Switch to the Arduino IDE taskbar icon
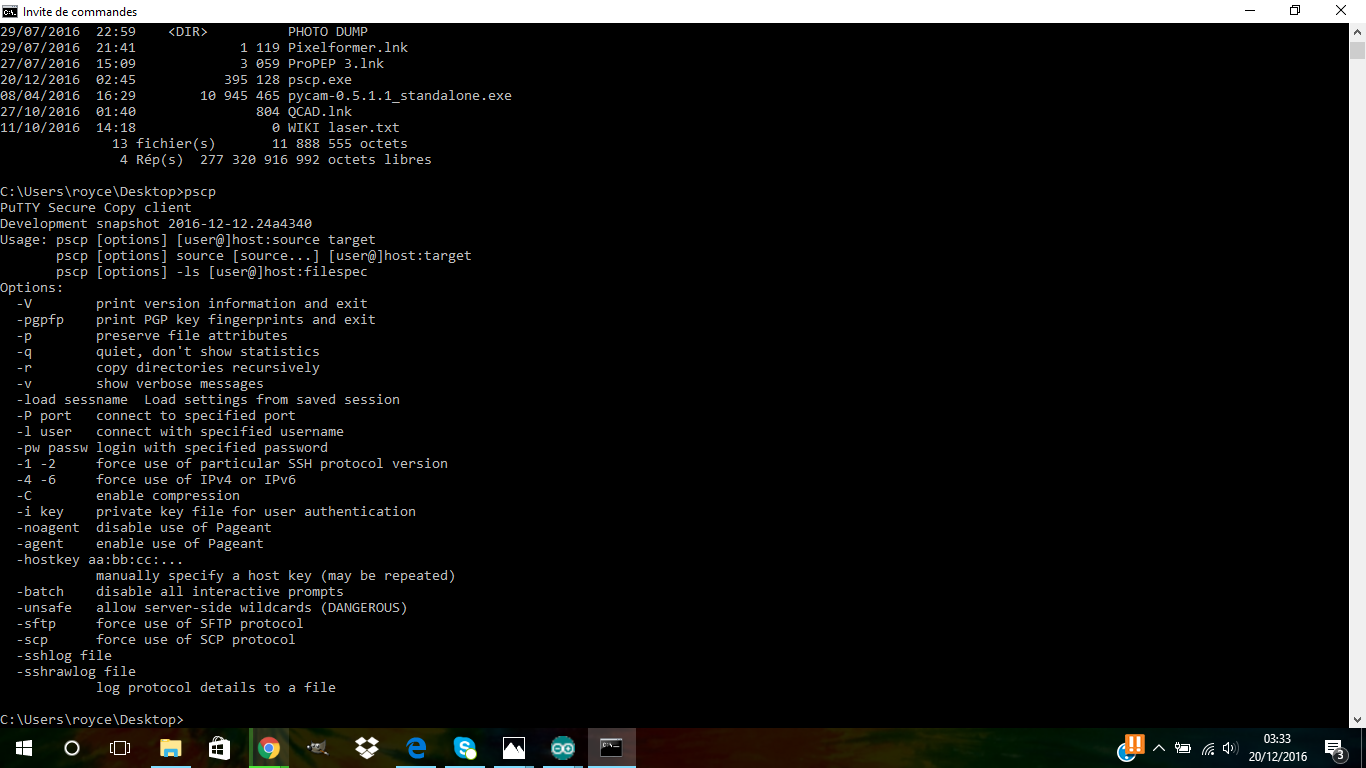 [563, 748]
